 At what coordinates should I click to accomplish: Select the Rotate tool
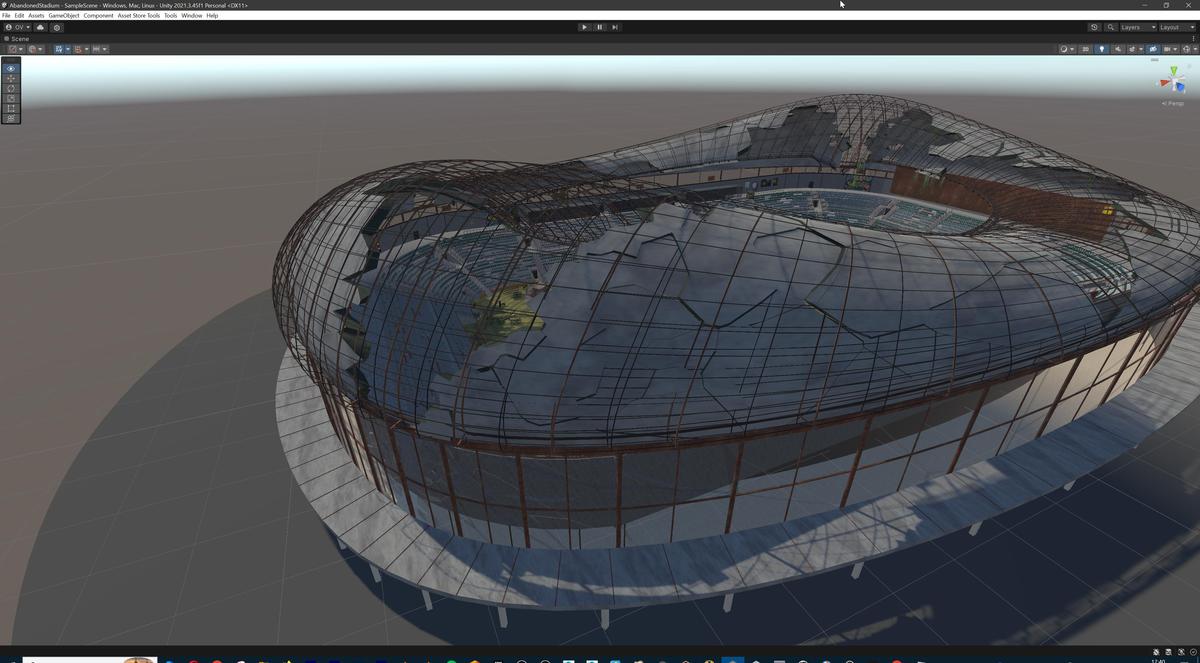[x=10, y=88]
